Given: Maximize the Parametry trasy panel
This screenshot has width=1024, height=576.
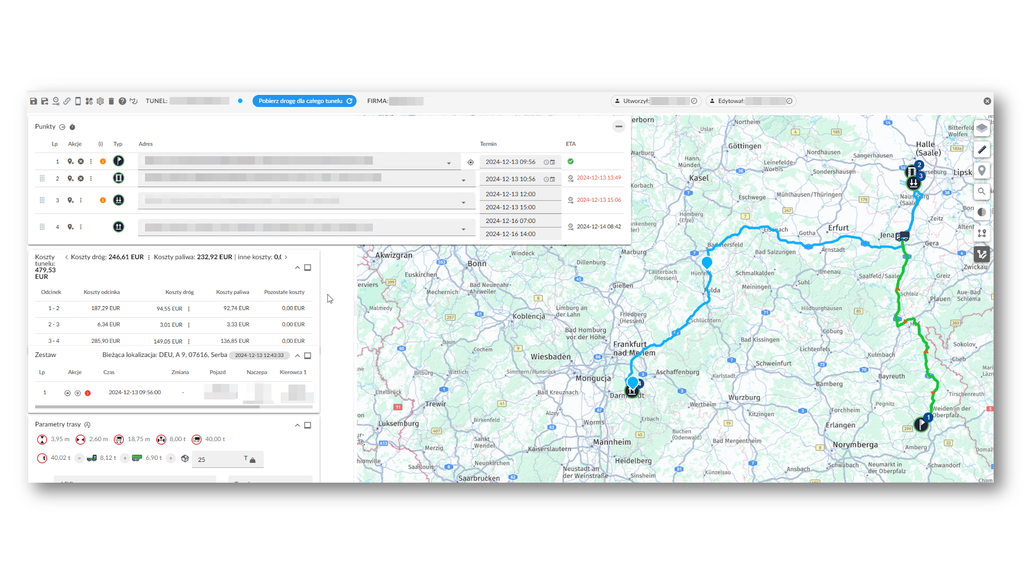Looking at the screenshot, I should click(308, 425).
